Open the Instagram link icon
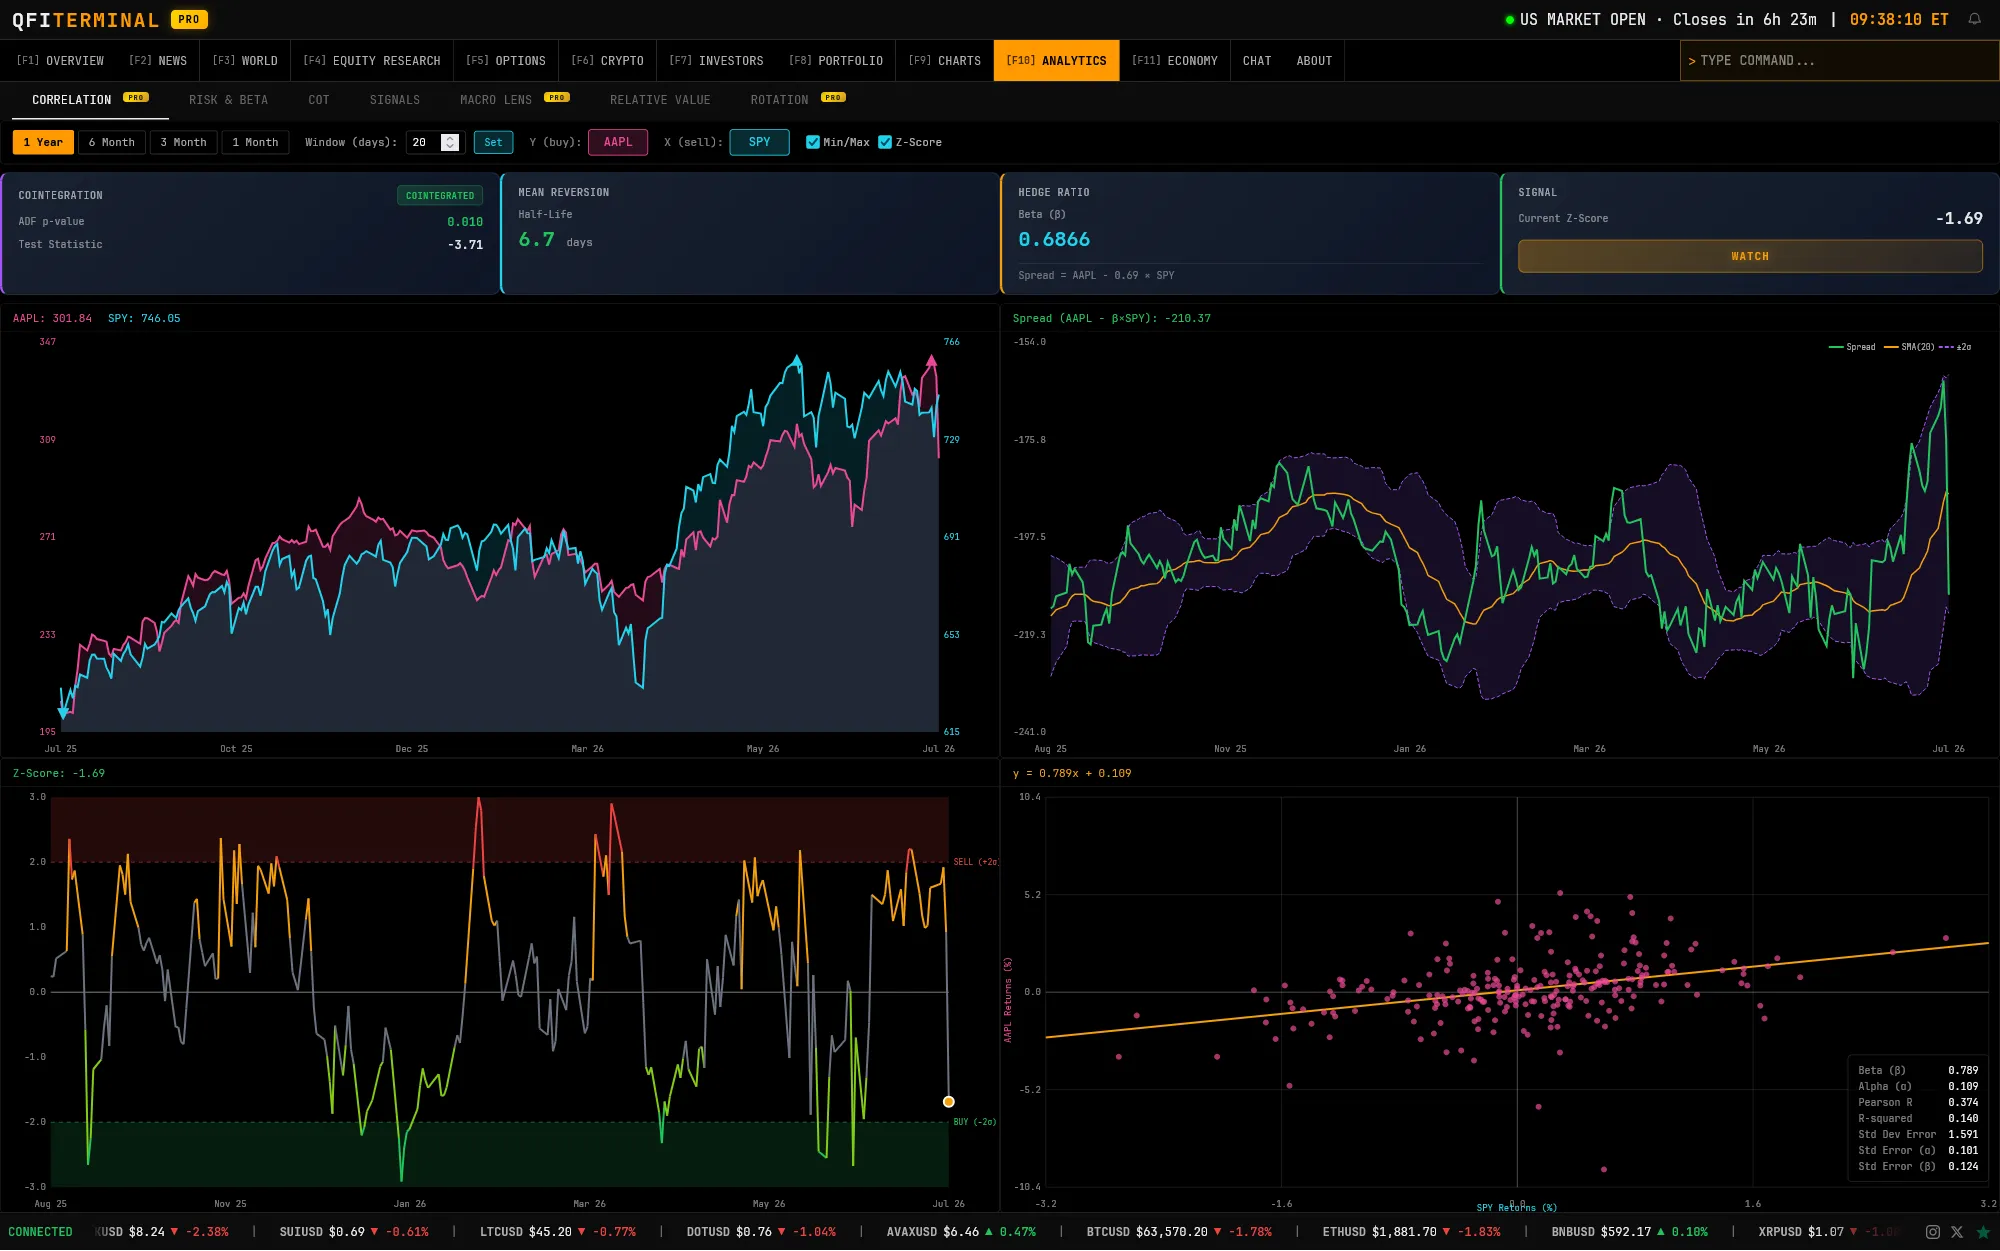The height and width of the screenshot is (1251, 2000). tap(1933, 1232)
